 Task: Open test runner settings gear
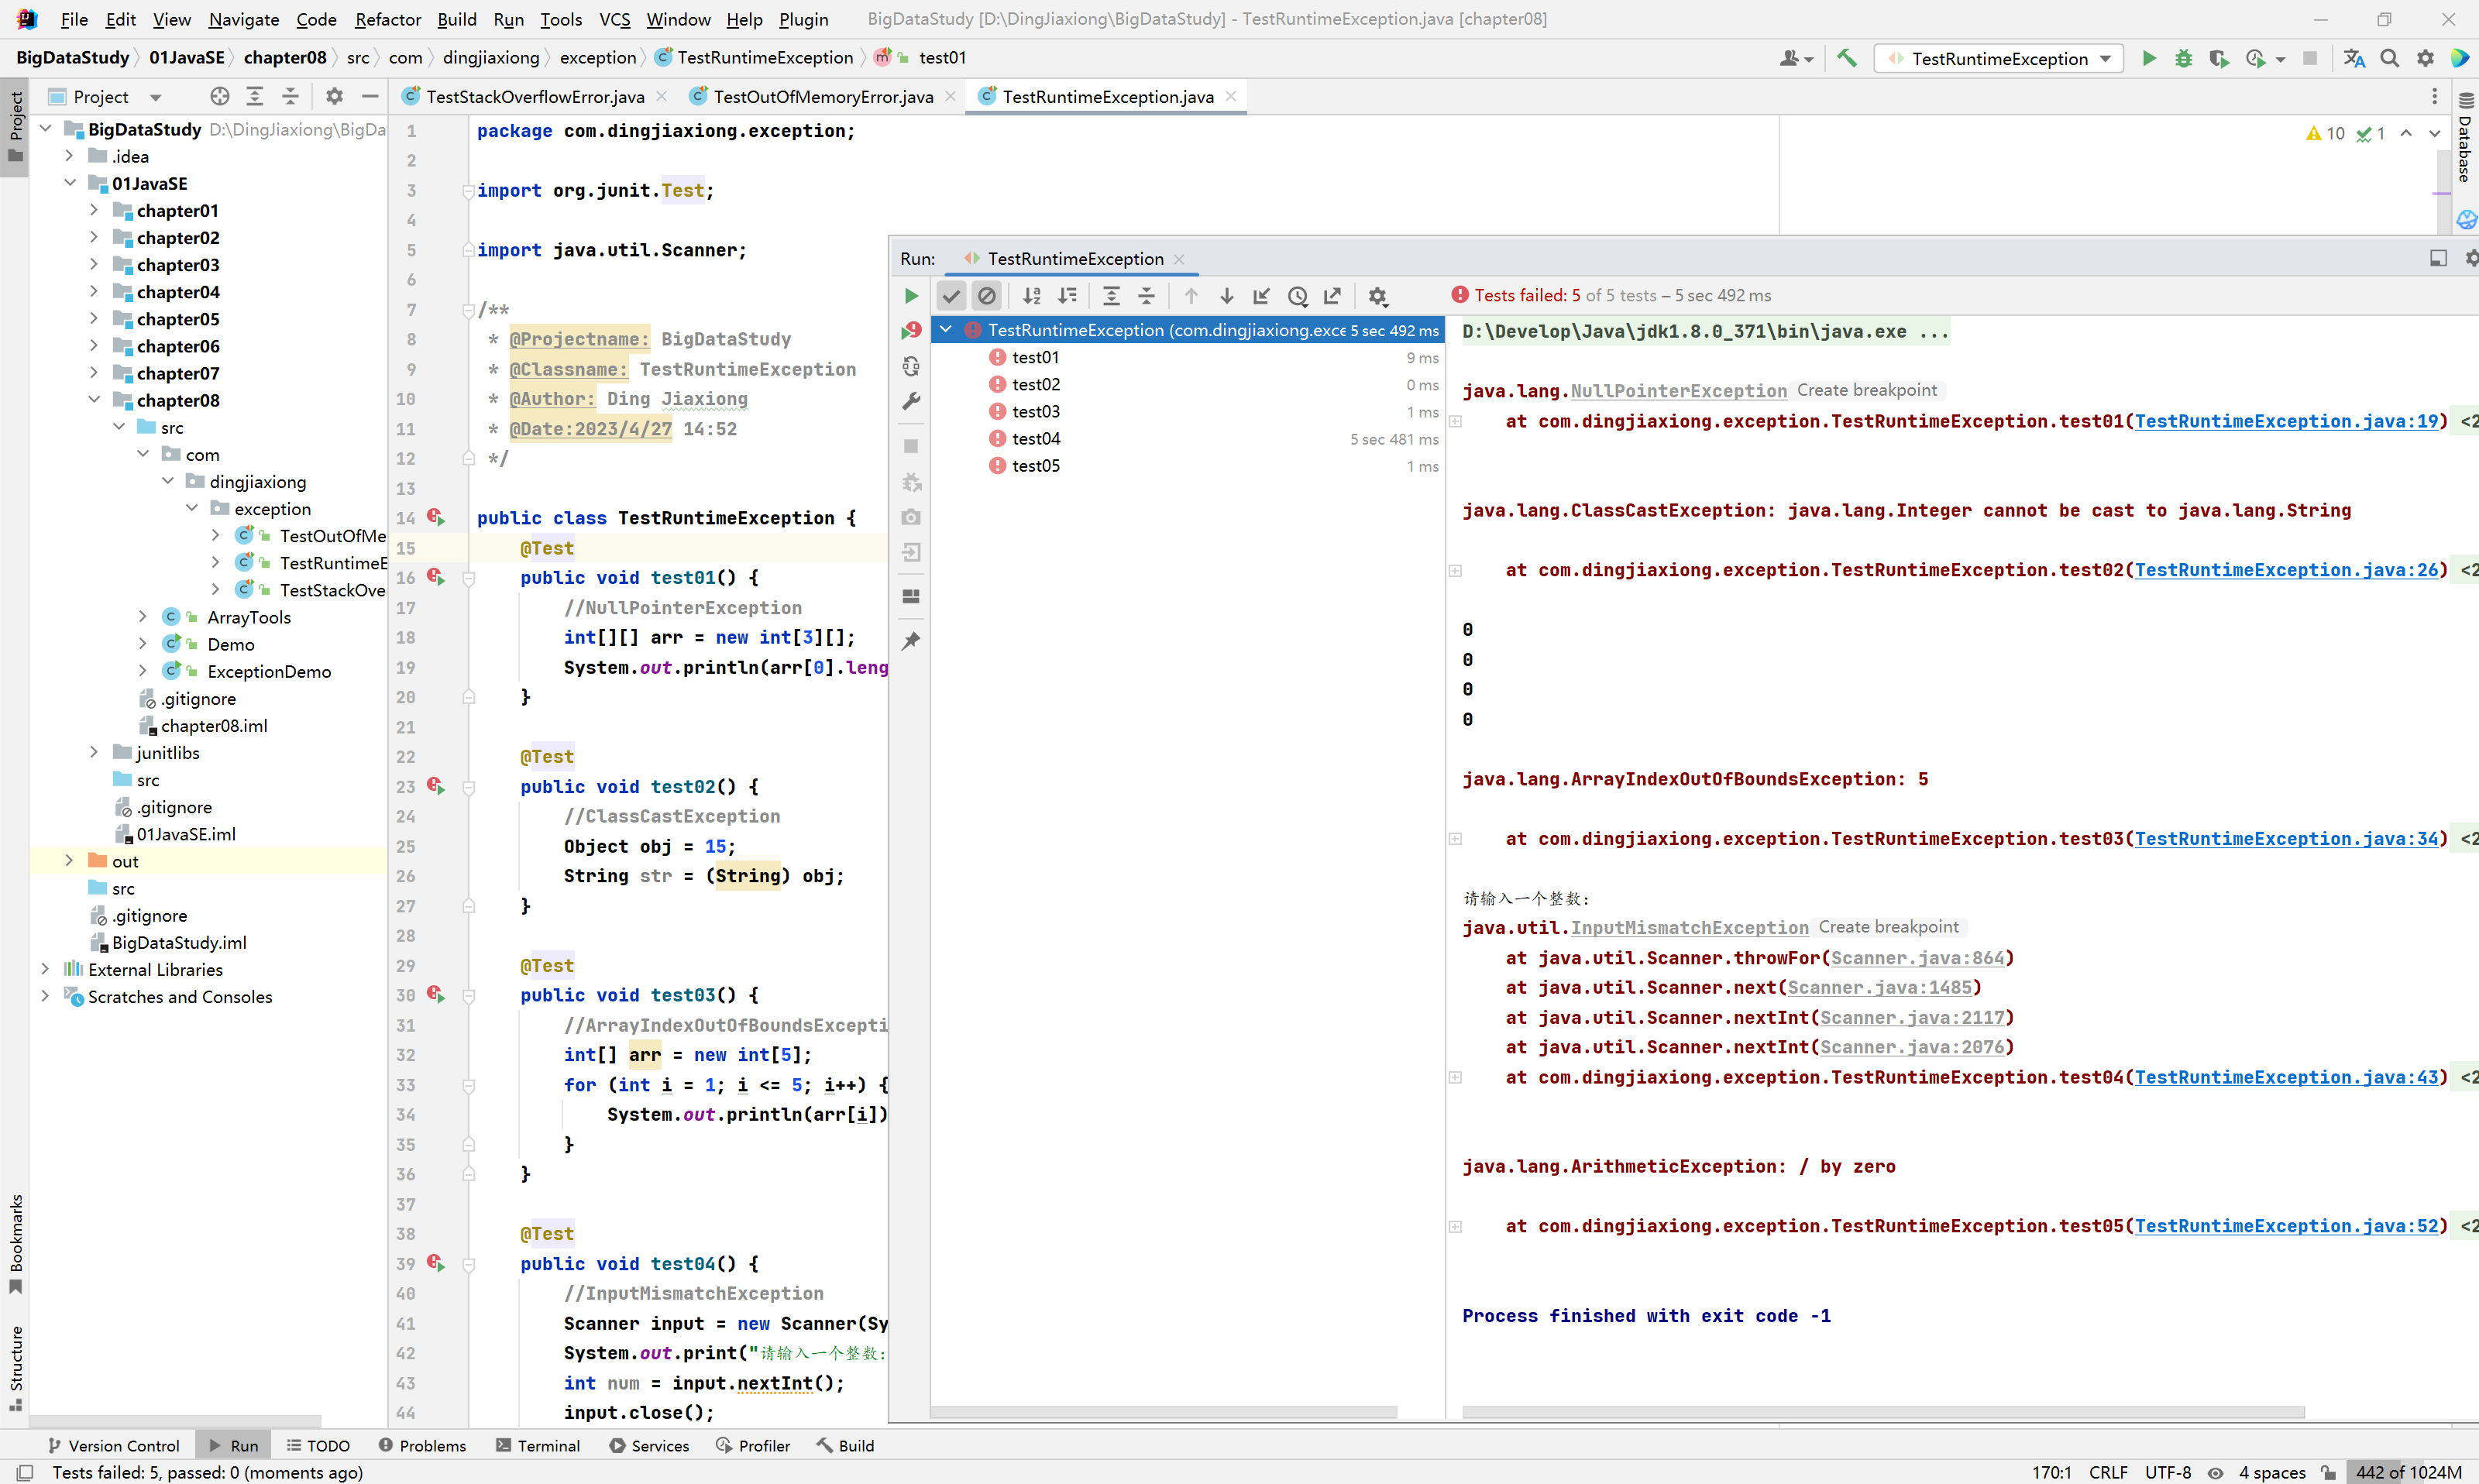click(1378, 296)
